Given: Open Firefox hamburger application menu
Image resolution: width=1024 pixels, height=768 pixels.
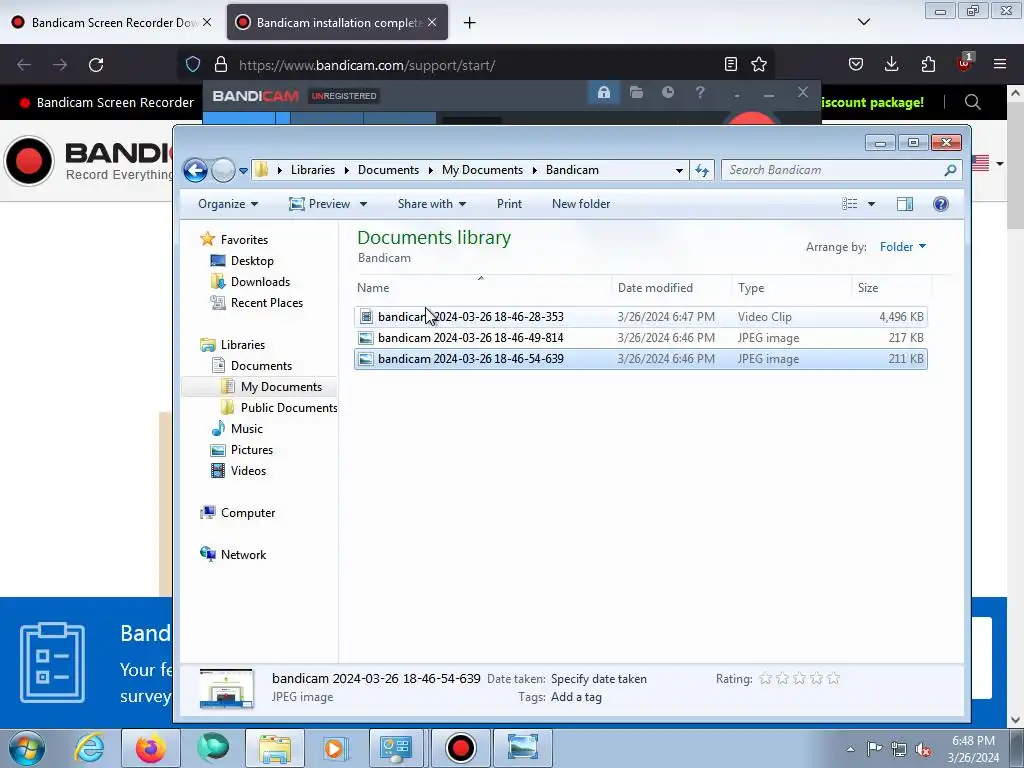Looking at the screenshot, I should pos(999,64).
